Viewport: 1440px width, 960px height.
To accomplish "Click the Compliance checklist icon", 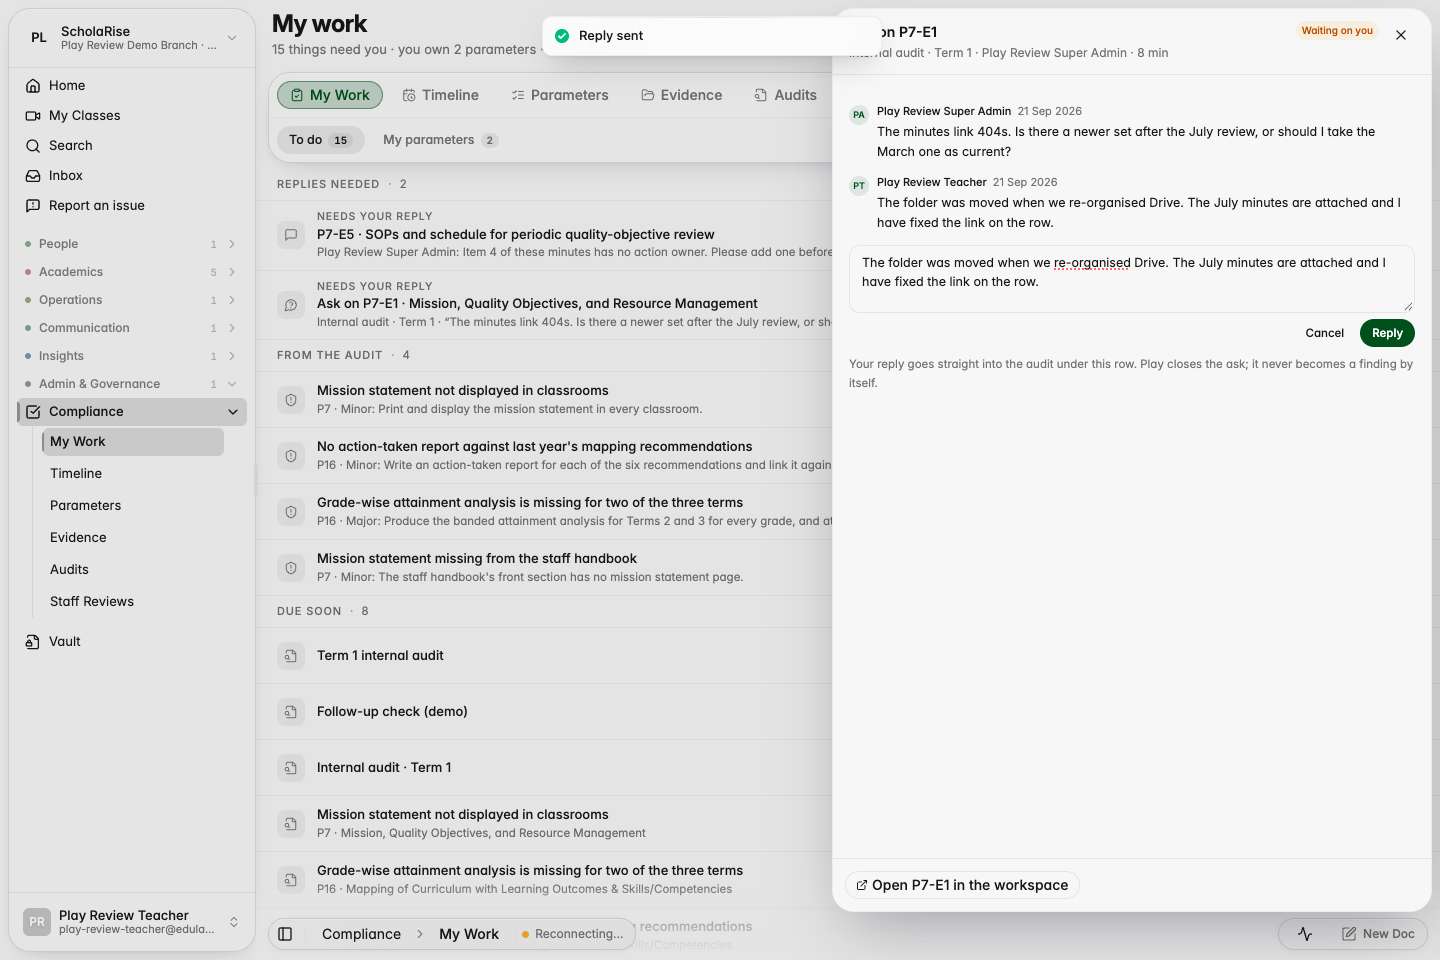I will point(33,412).
